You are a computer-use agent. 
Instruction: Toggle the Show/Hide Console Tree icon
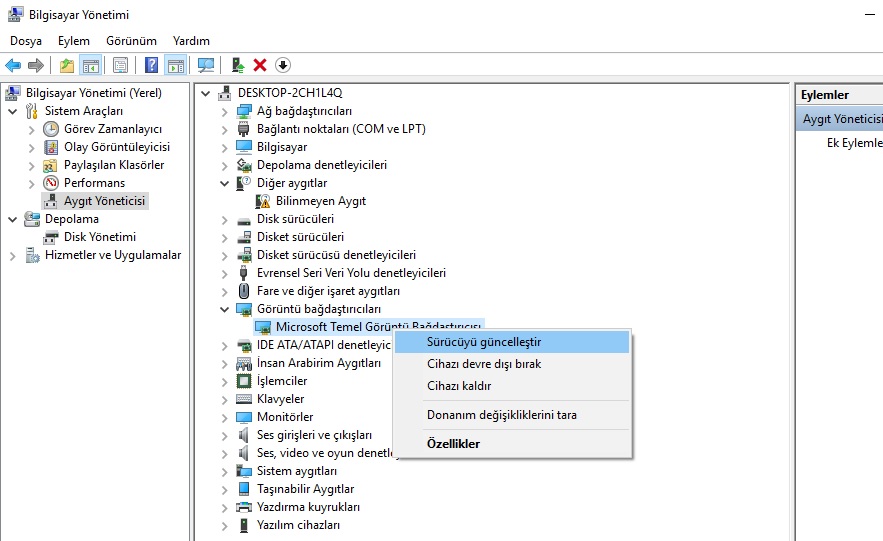[91, 65]
